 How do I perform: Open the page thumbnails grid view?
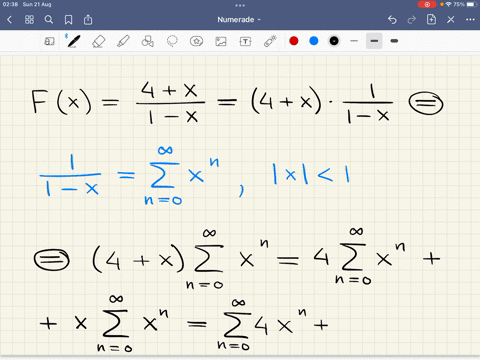(29, 20)
